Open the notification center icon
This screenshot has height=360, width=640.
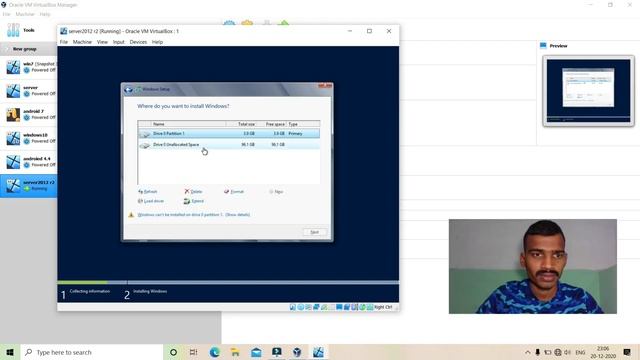coord(627,352)
